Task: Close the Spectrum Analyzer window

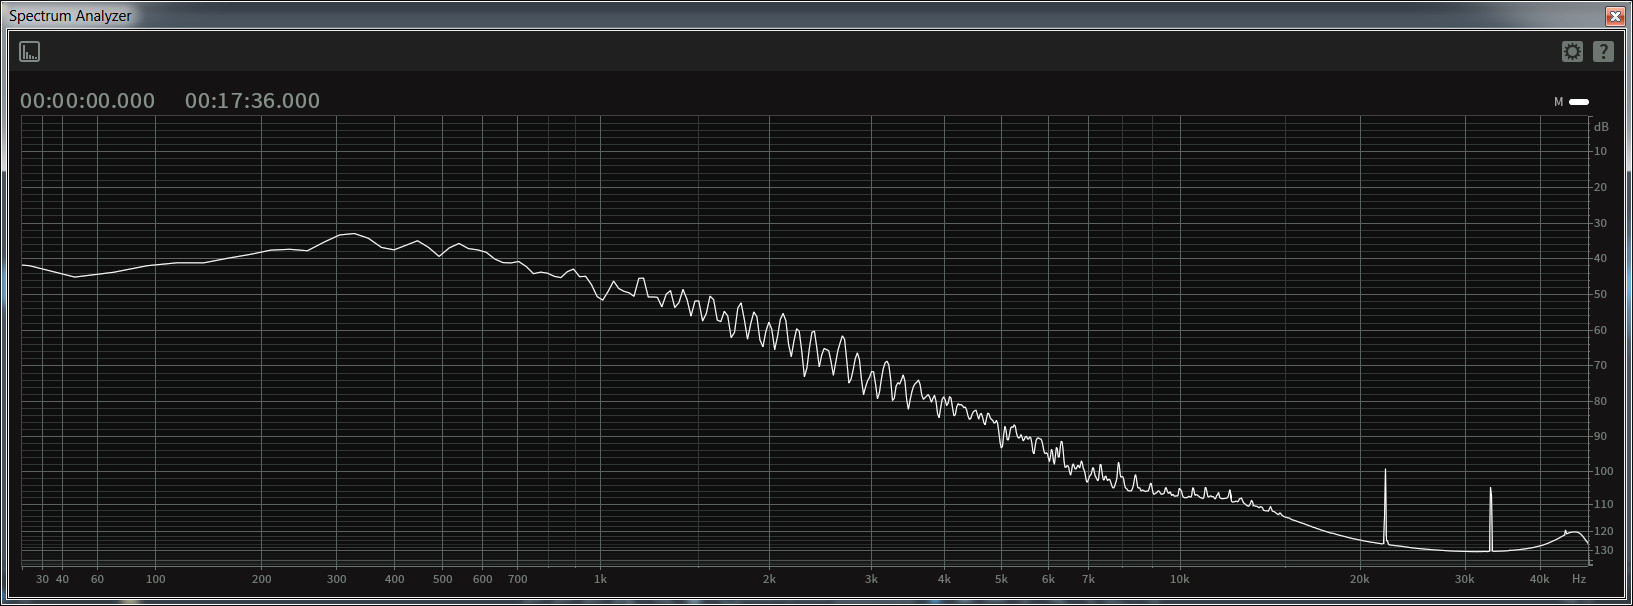Action: (x=1615, y=16)
